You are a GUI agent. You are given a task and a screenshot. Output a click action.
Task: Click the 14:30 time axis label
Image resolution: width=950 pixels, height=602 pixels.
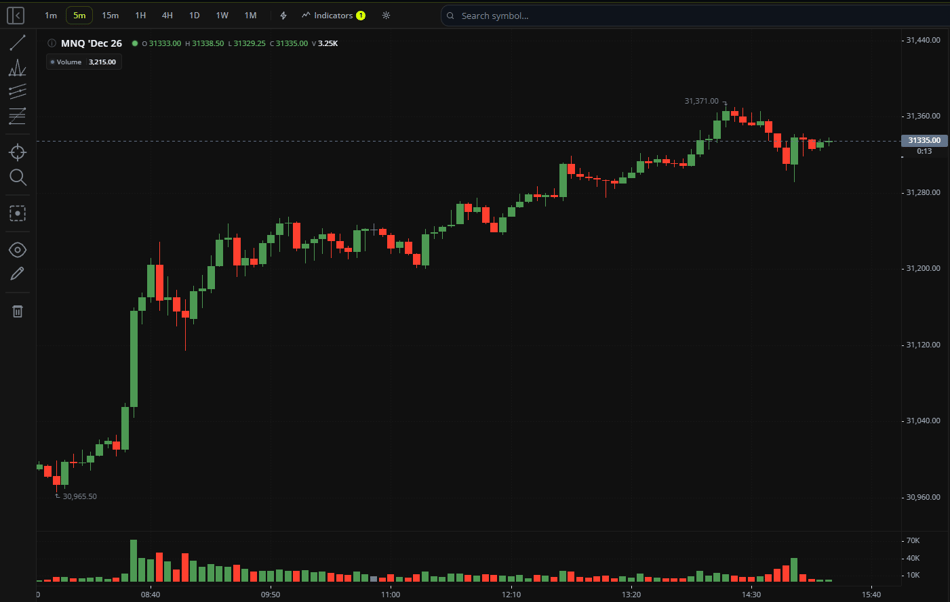click(x=751, y=594)
